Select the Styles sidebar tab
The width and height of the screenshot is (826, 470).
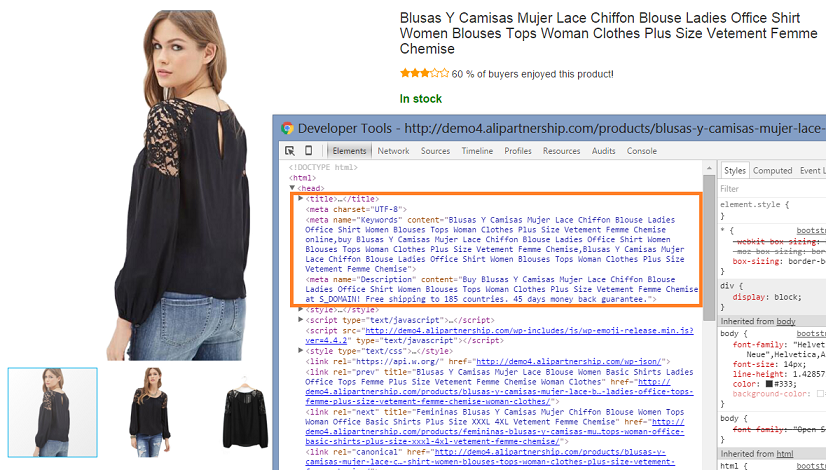tap(734, 170)
